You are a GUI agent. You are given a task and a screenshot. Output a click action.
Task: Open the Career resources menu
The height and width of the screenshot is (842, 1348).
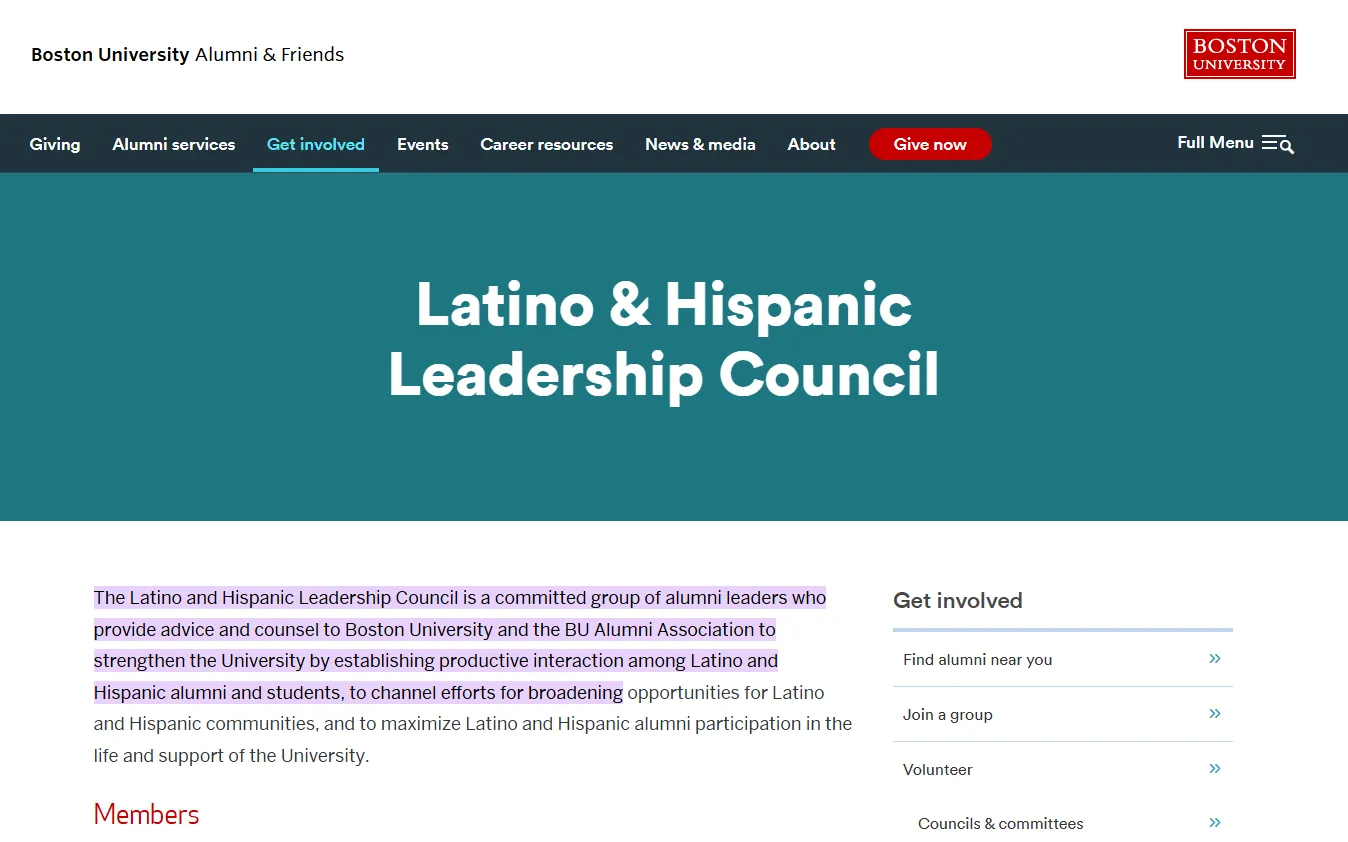pos(547,144)
